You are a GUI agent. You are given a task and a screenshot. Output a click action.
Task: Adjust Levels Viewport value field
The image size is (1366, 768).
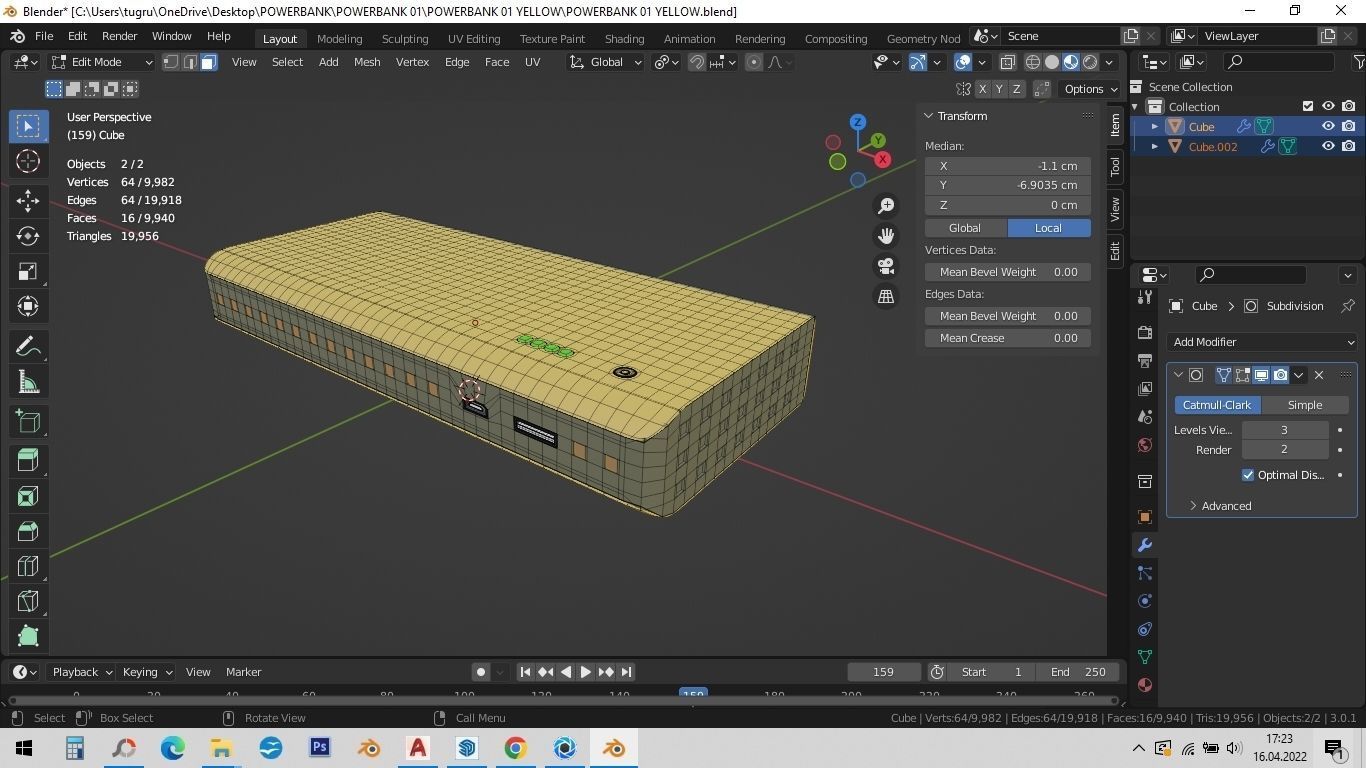(x=1285, y=430)
